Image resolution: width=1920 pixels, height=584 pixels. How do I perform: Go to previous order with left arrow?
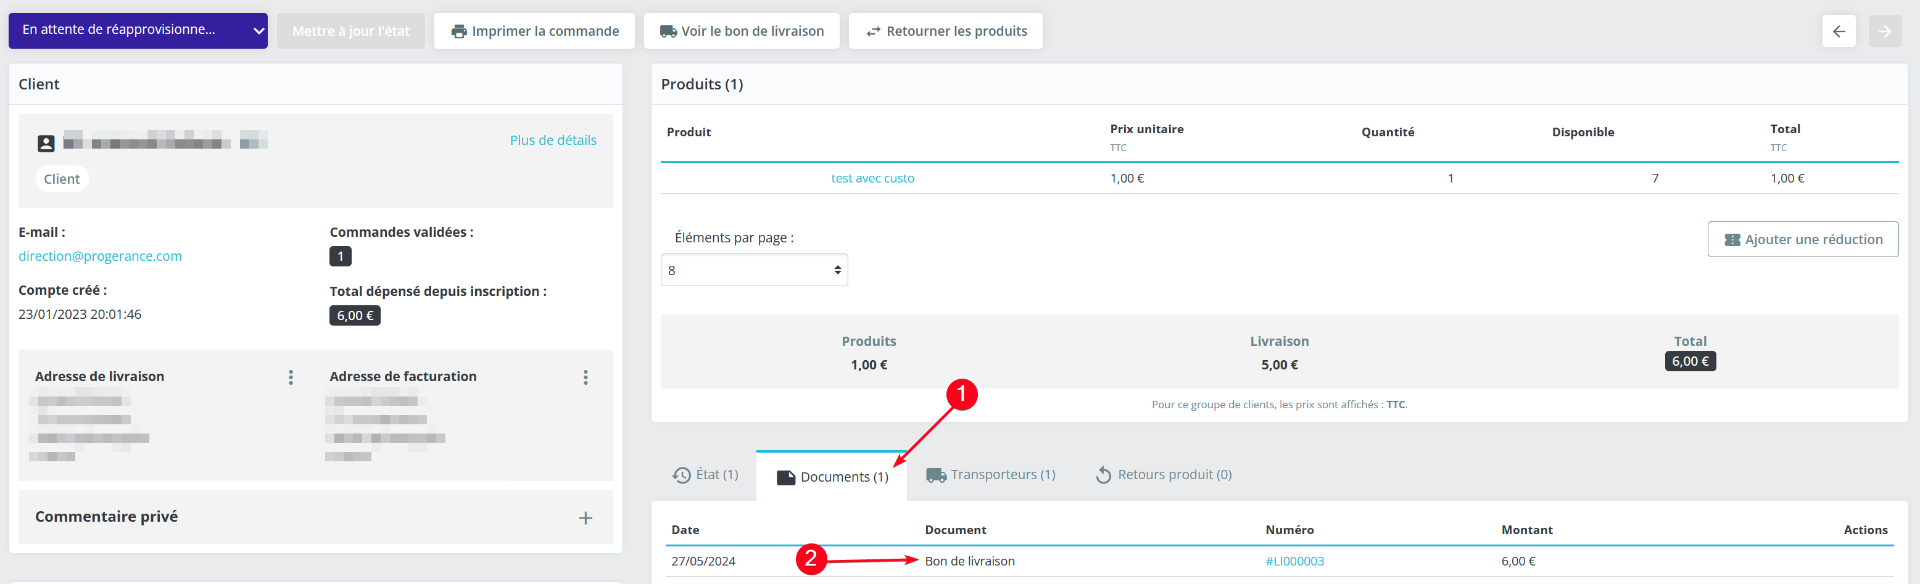(x=1839, y=31)
